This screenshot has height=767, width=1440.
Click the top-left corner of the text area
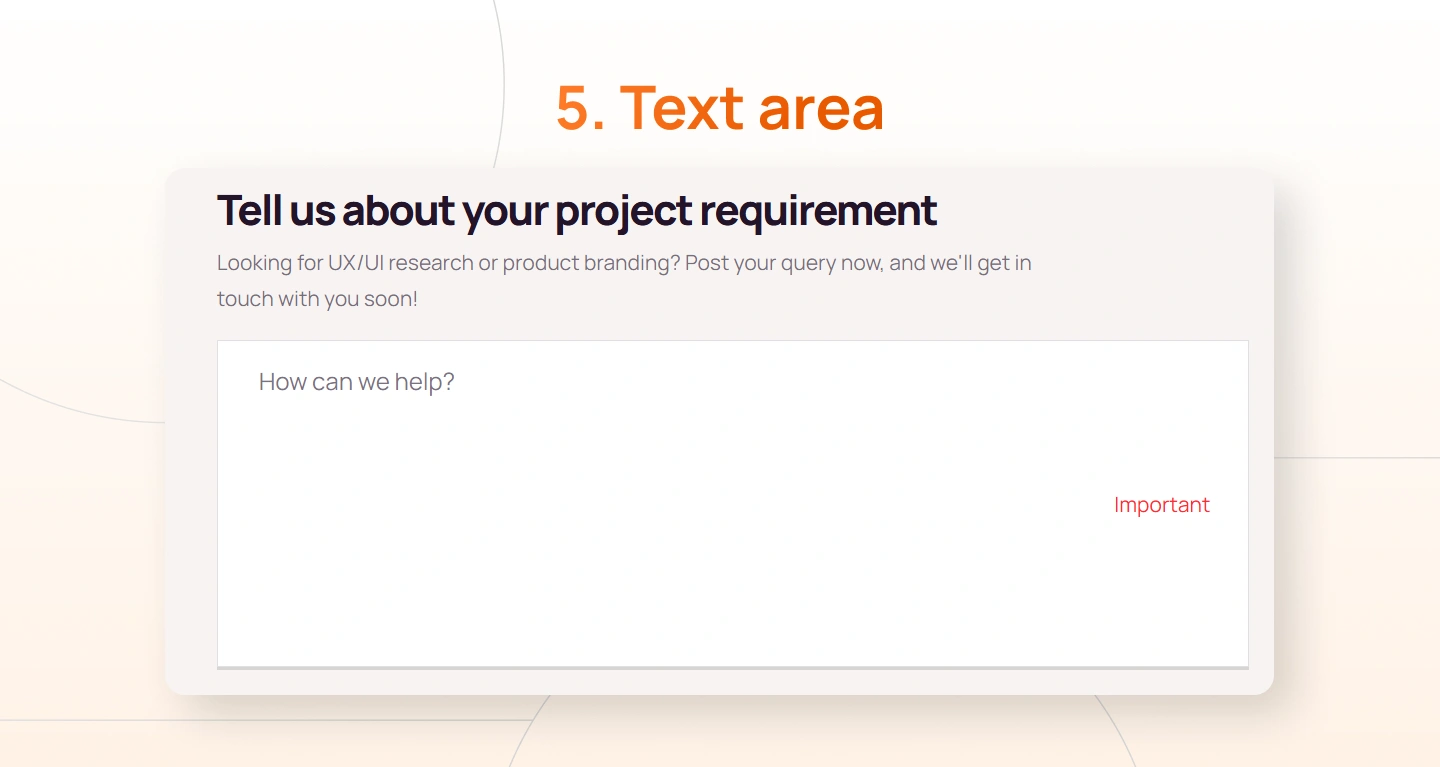(x=222, y=344)
